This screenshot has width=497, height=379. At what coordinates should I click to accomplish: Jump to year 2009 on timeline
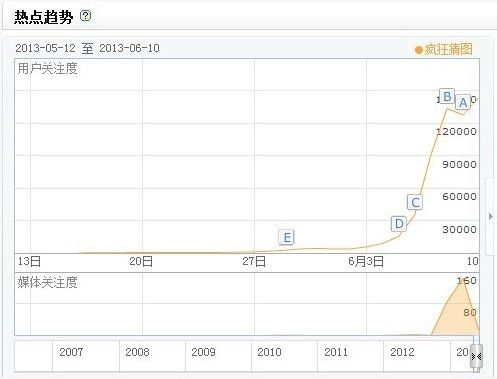click(x=203, y=352)
